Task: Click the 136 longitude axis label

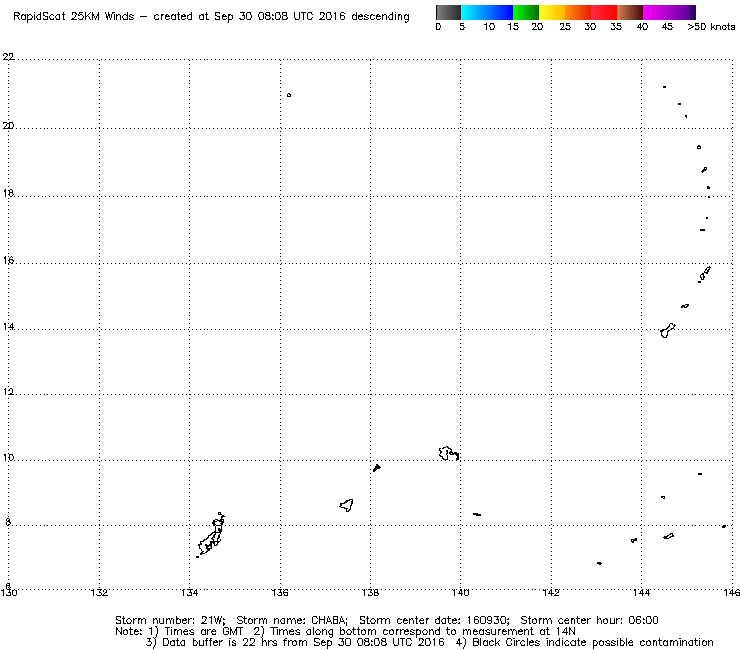Action: (280, 592)
